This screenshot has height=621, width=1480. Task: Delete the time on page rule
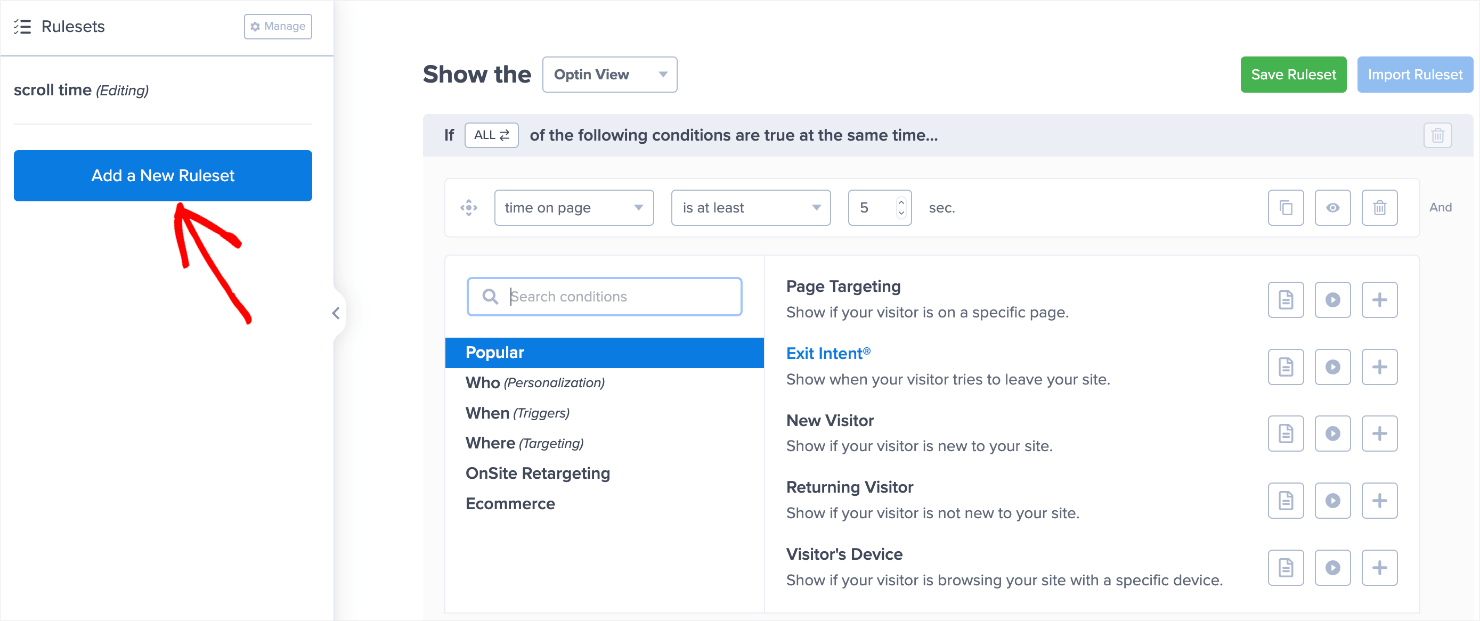pos(1379,208)
